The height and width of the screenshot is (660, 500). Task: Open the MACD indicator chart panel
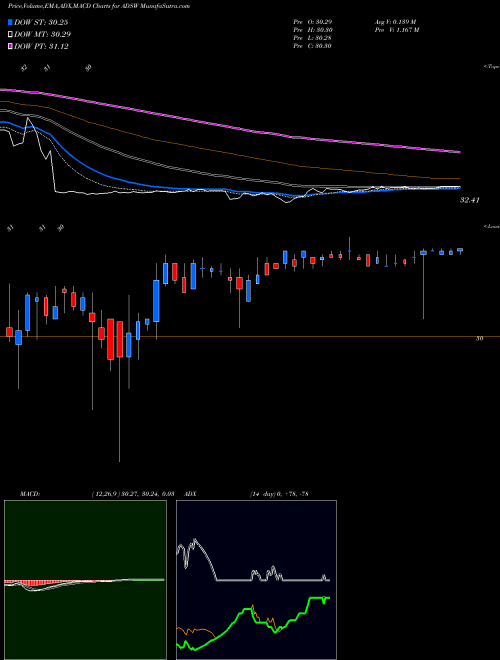coord(85,580)
